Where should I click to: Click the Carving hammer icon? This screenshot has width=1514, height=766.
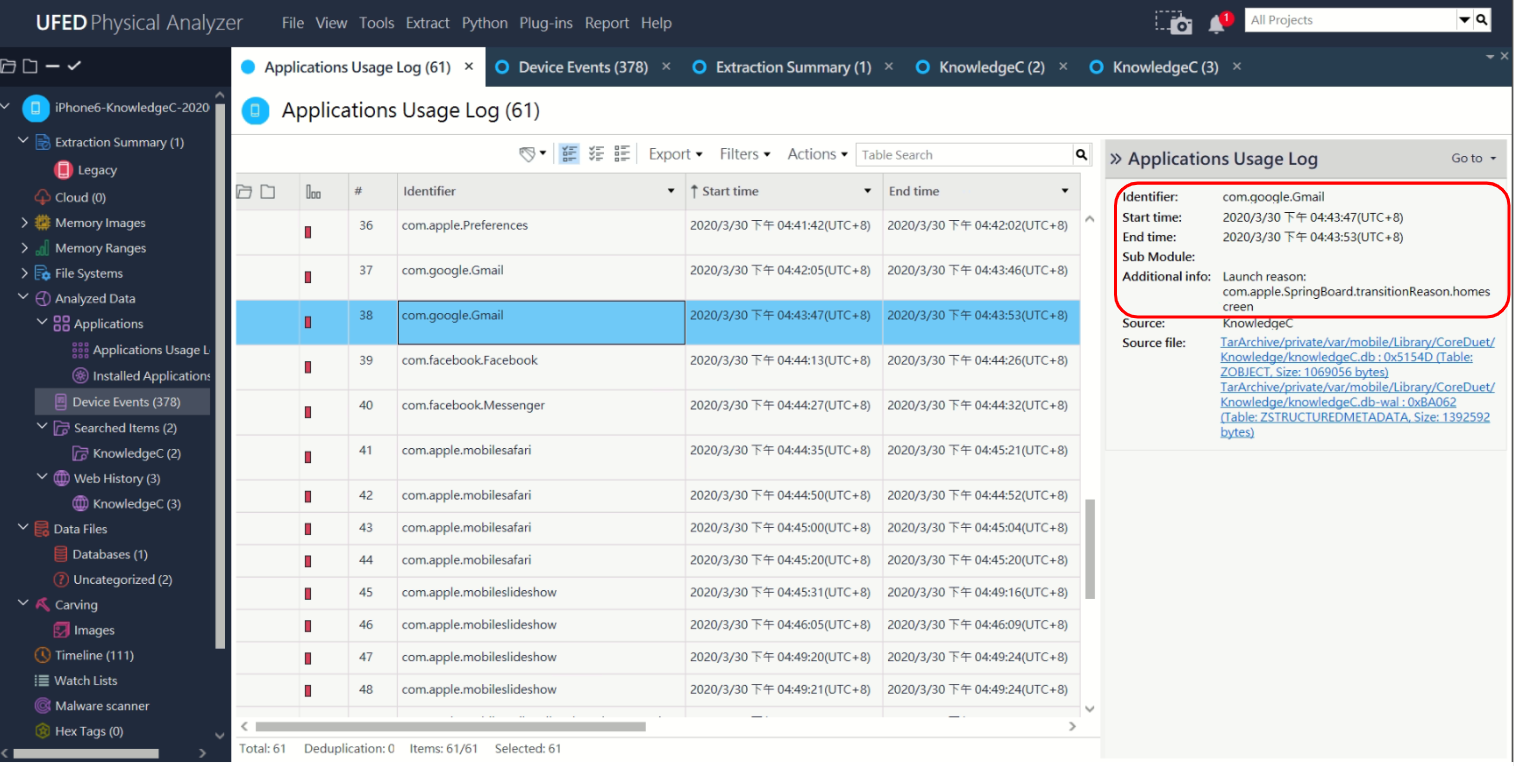[x=42, y=604]
